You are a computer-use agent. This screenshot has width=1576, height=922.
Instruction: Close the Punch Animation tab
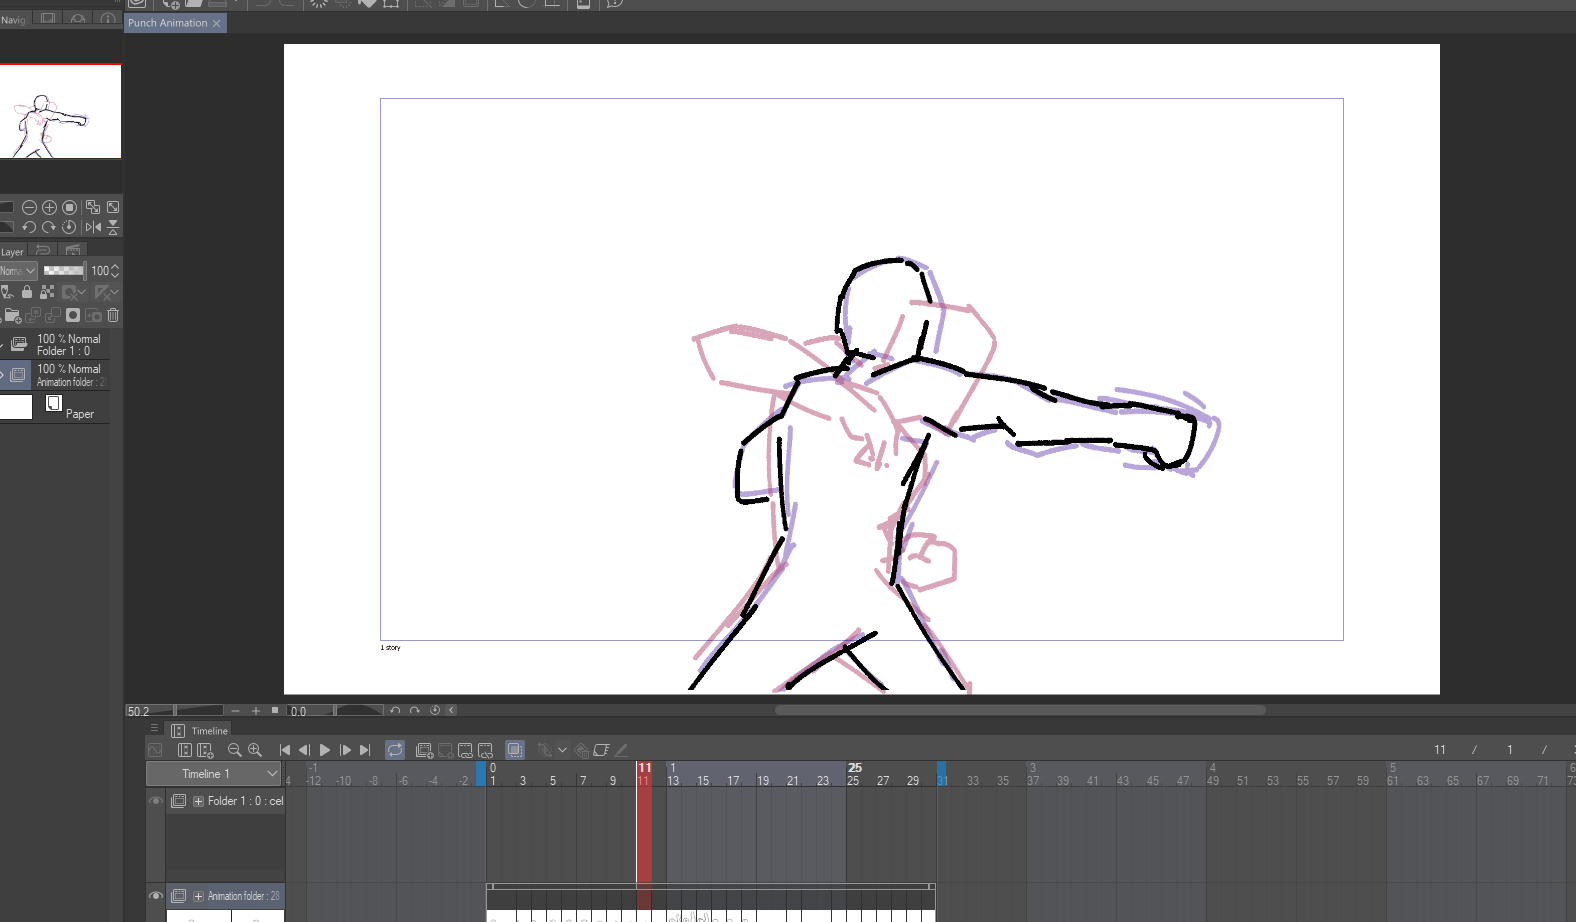(x=216, y=23)
